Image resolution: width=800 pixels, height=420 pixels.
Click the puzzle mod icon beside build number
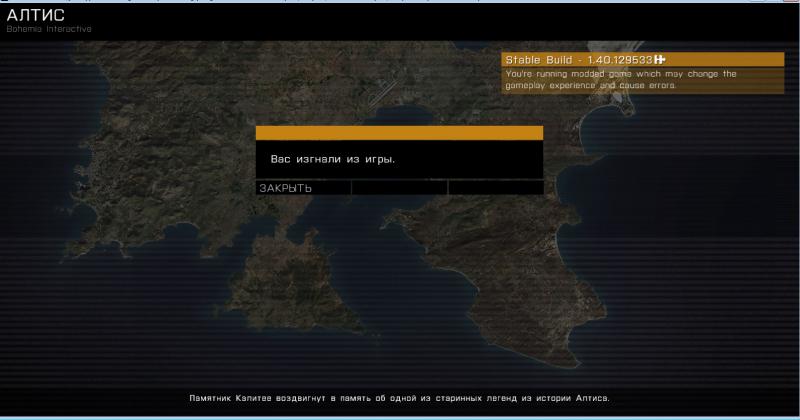point(660,60)
